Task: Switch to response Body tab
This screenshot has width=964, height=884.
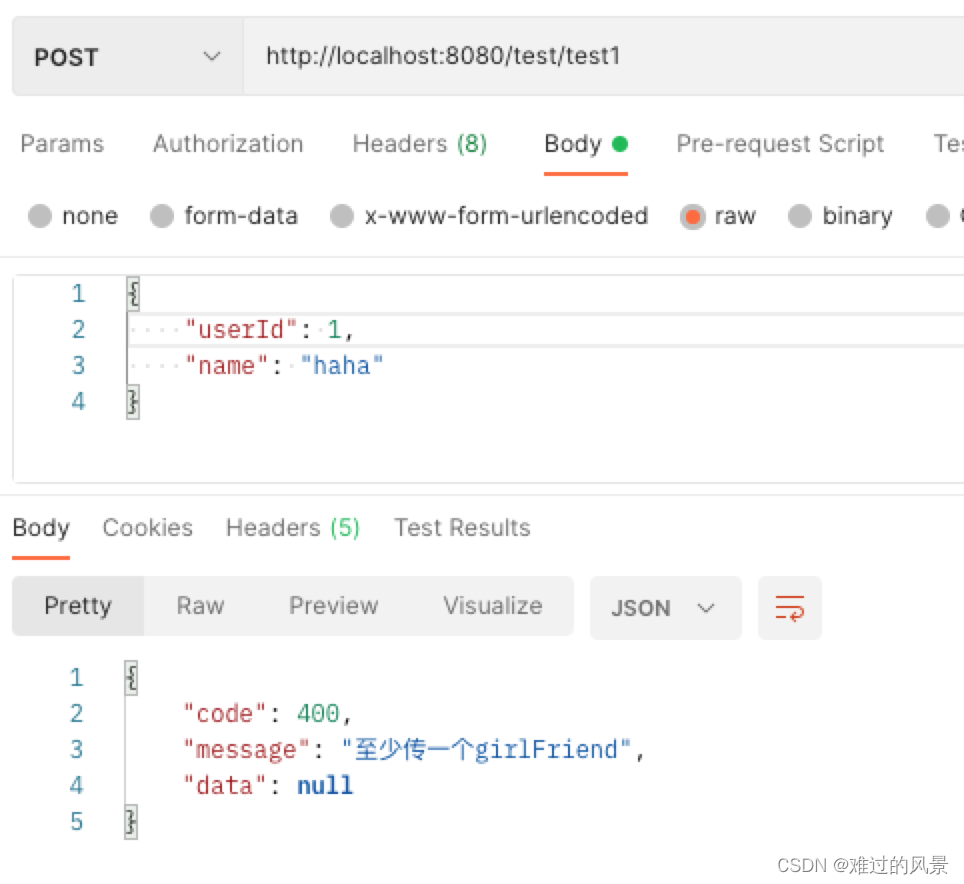Action: click(41, 528)
